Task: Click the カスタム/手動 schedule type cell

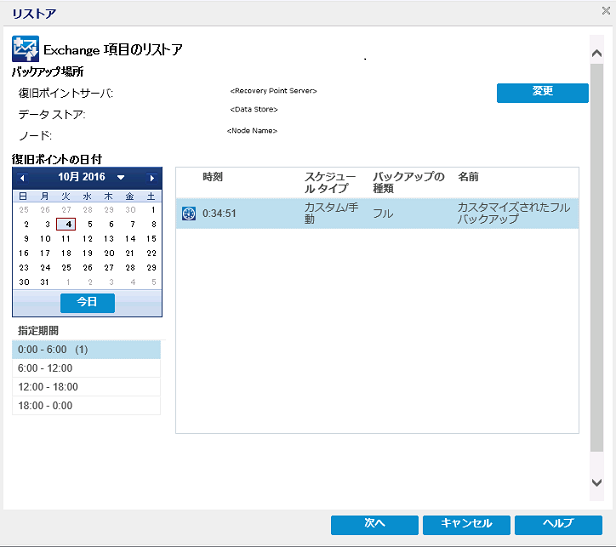Action: click(331, 213)
